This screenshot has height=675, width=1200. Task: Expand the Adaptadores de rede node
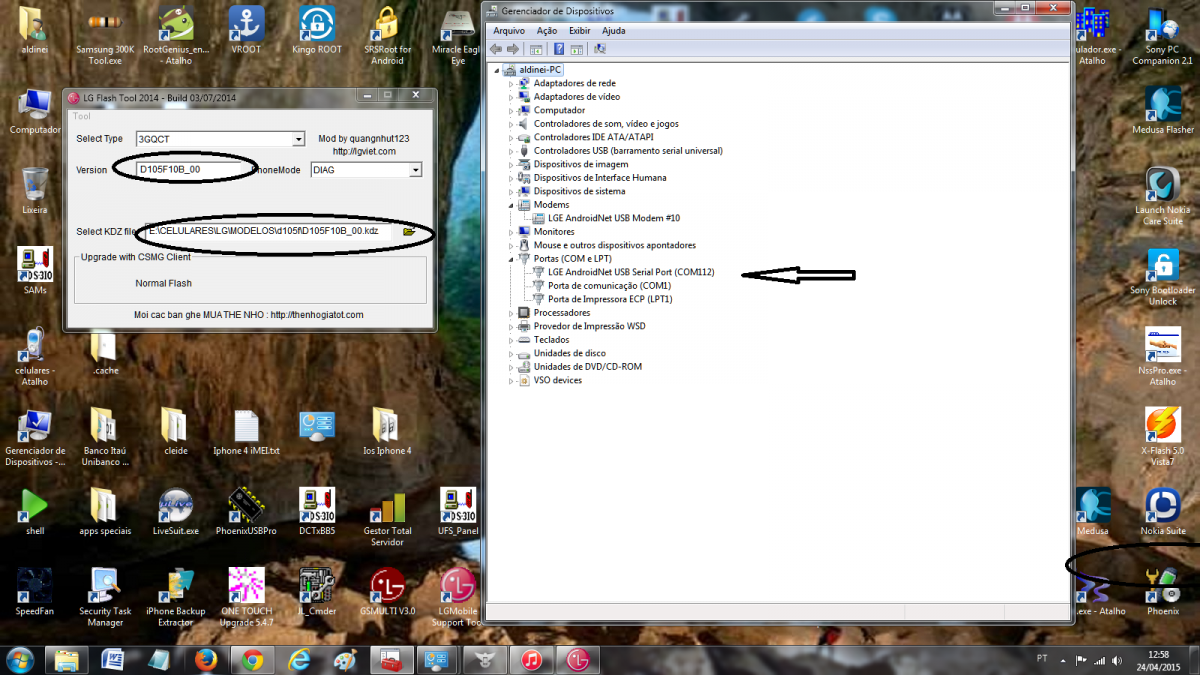511,84
